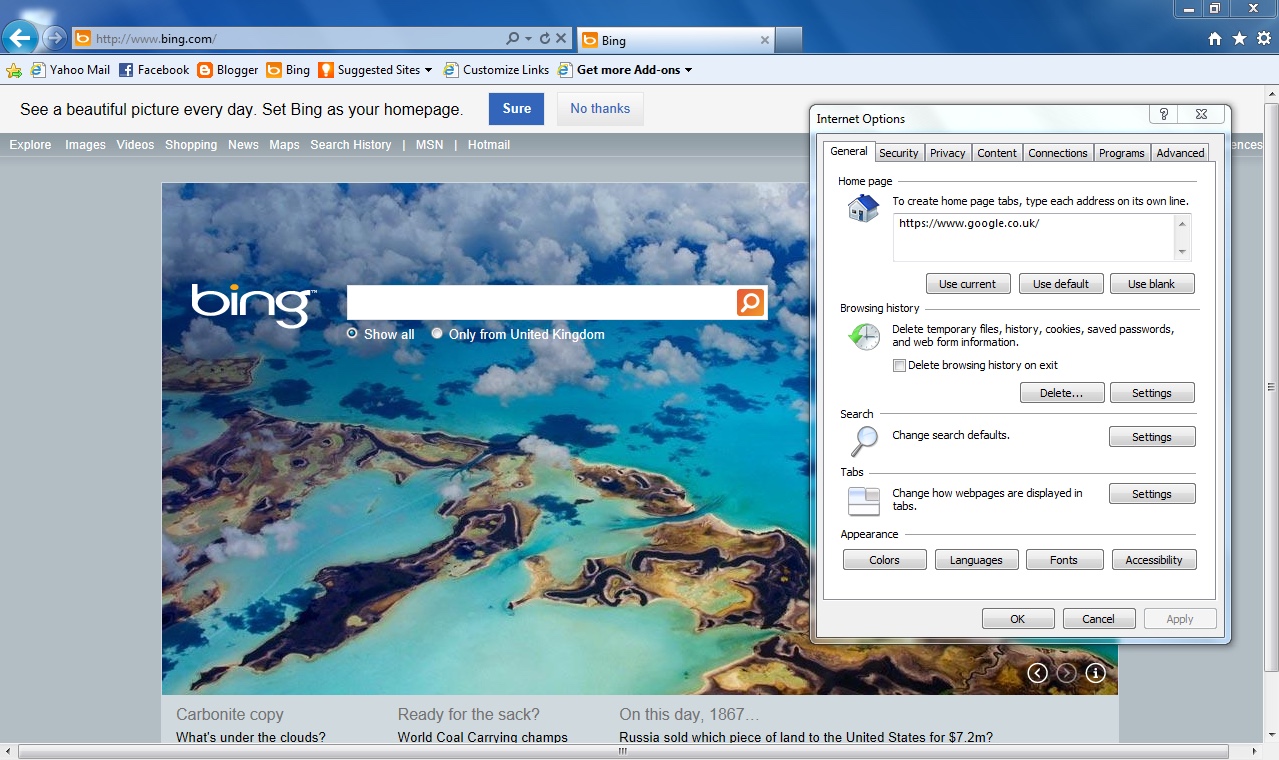Open World Coal Carrying champs link
The width and height of the screenshot is (1279, 760).
click(483, 738)
